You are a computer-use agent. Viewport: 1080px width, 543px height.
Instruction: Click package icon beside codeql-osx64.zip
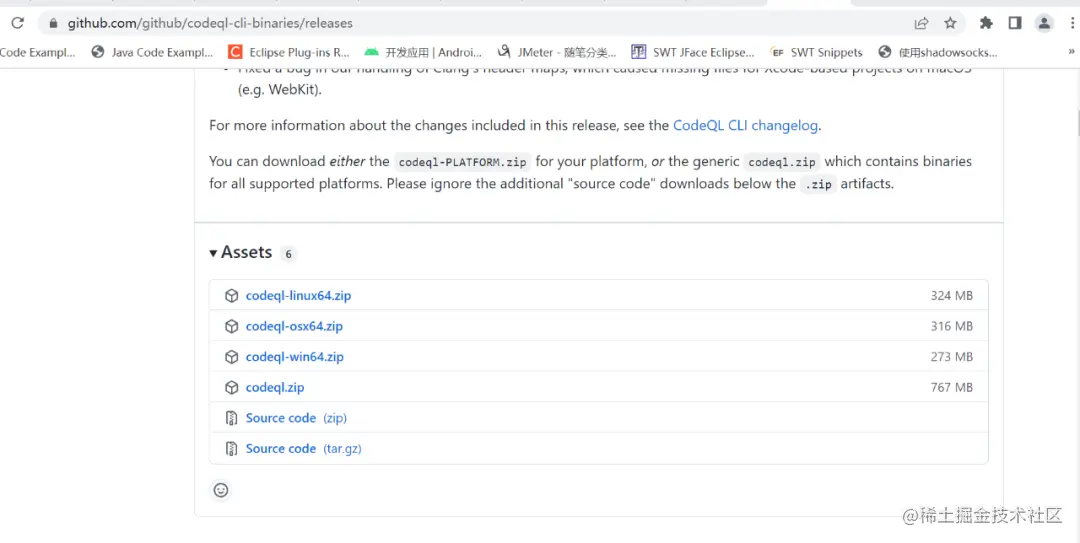[231, 326]
